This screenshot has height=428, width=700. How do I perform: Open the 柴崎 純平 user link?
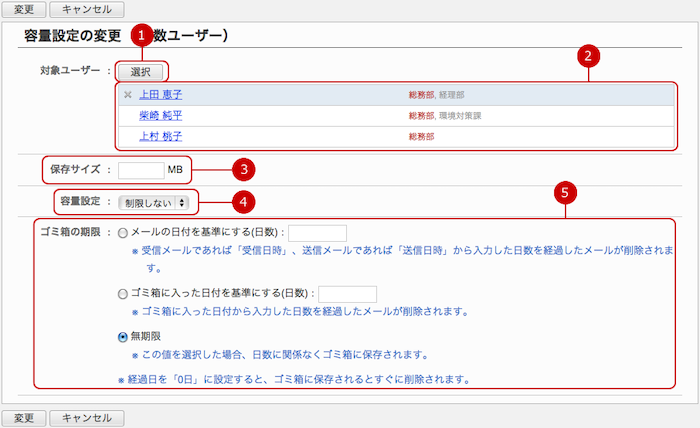pos(160,115)
